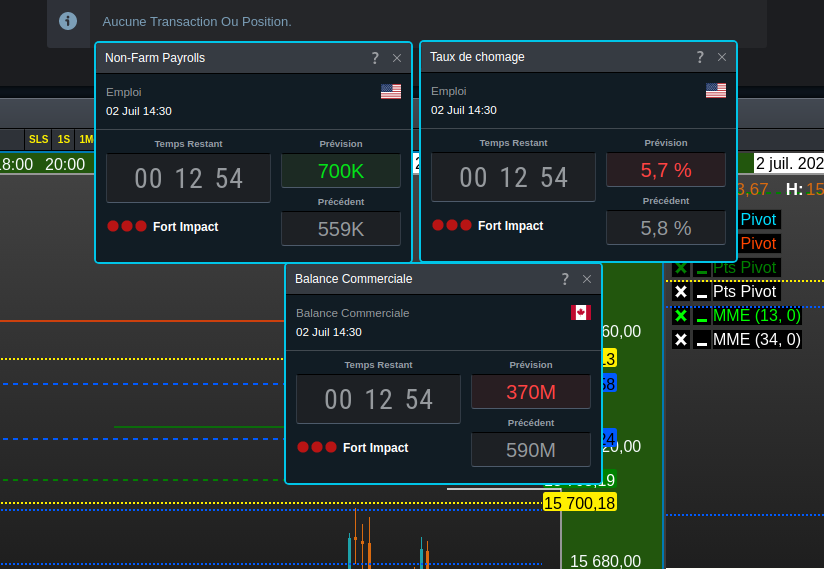The height and width of the screenshot is (569, 824).
Task: Minimize the white Pts Pivot indicator
Action: (701, 292)
